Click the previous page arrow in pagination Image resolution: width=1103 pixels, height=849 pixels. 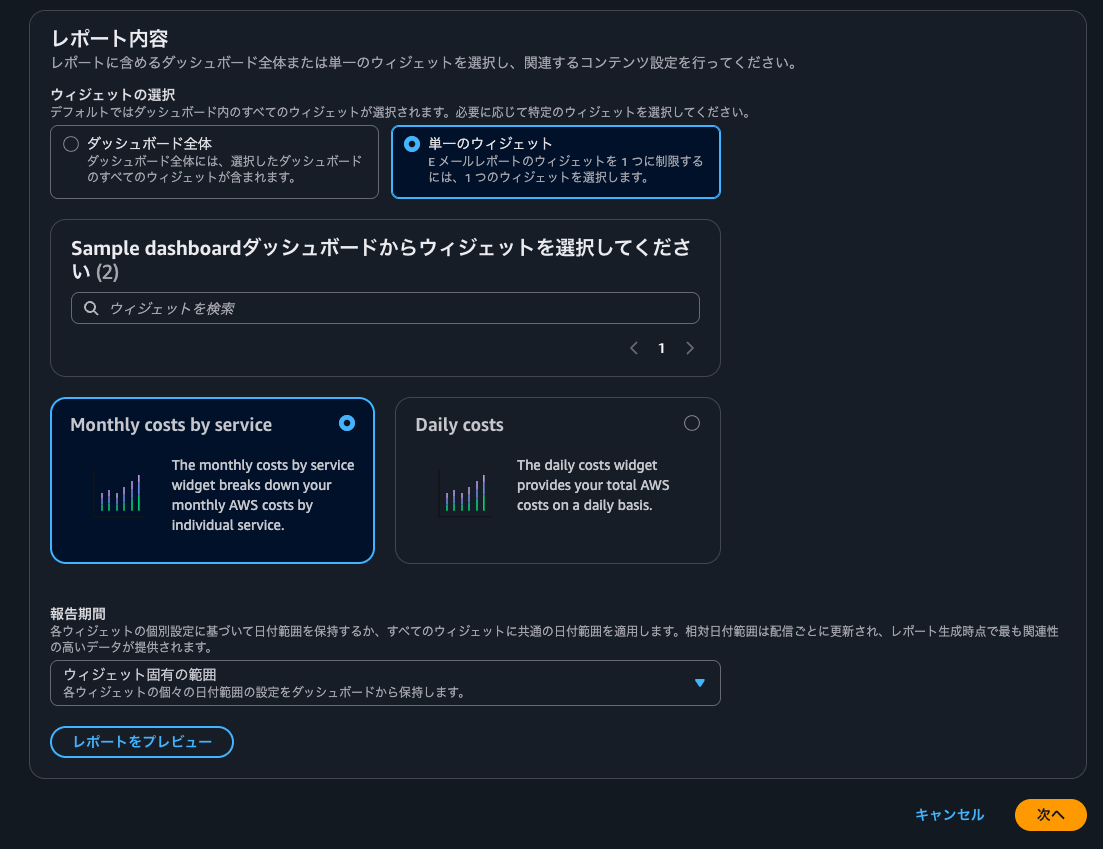point(633,347)
